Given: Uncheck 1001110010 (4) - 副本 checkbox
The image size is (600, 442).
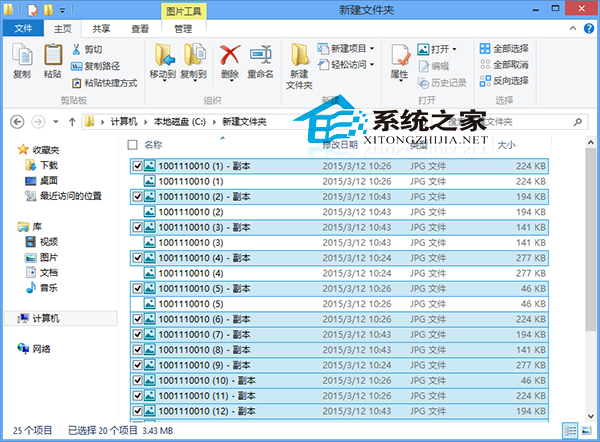Looking at the screenshot, I should tap(137, 258).
